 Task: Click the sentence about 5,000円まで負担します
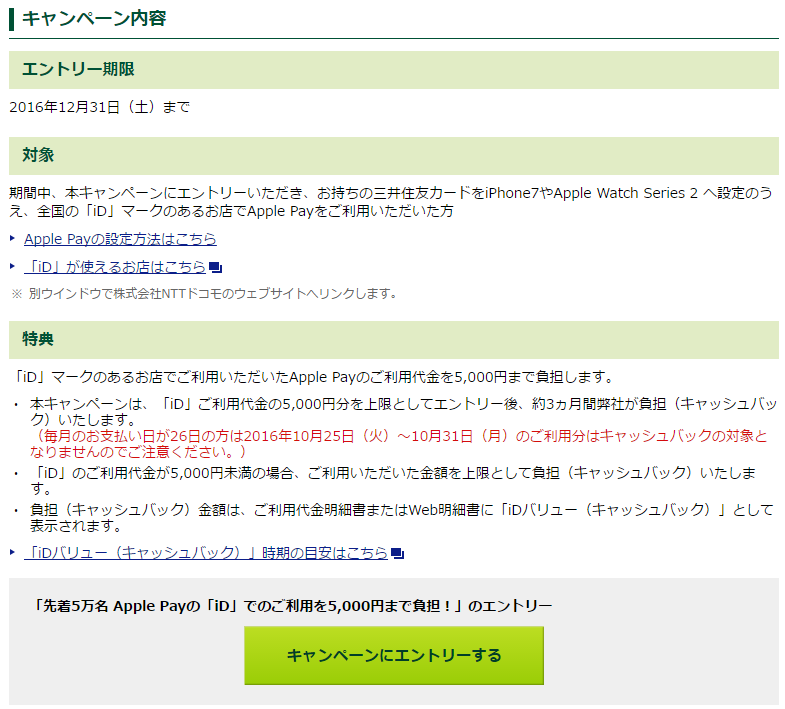pyautogui.click(x=313, y=377)
